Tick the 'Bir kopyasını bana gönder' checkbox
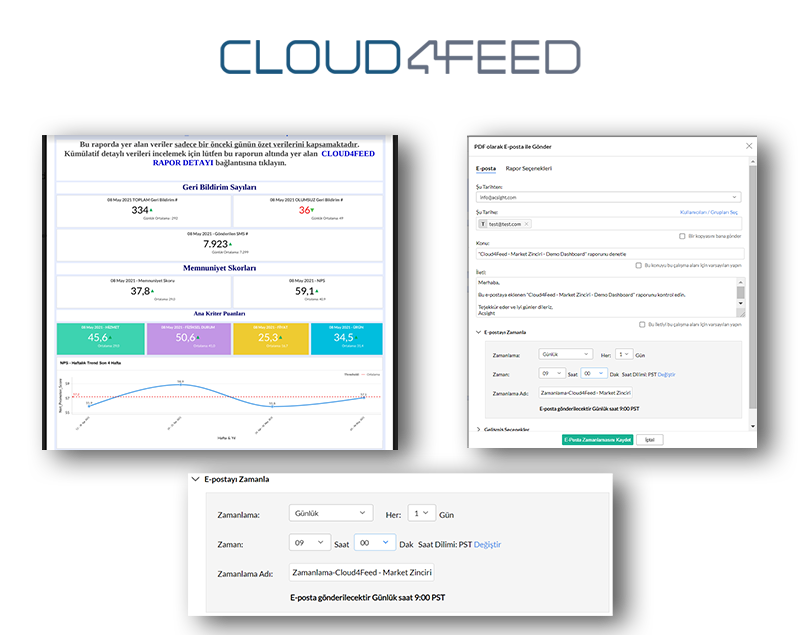 pyautogui.click(x=682, y=236)
